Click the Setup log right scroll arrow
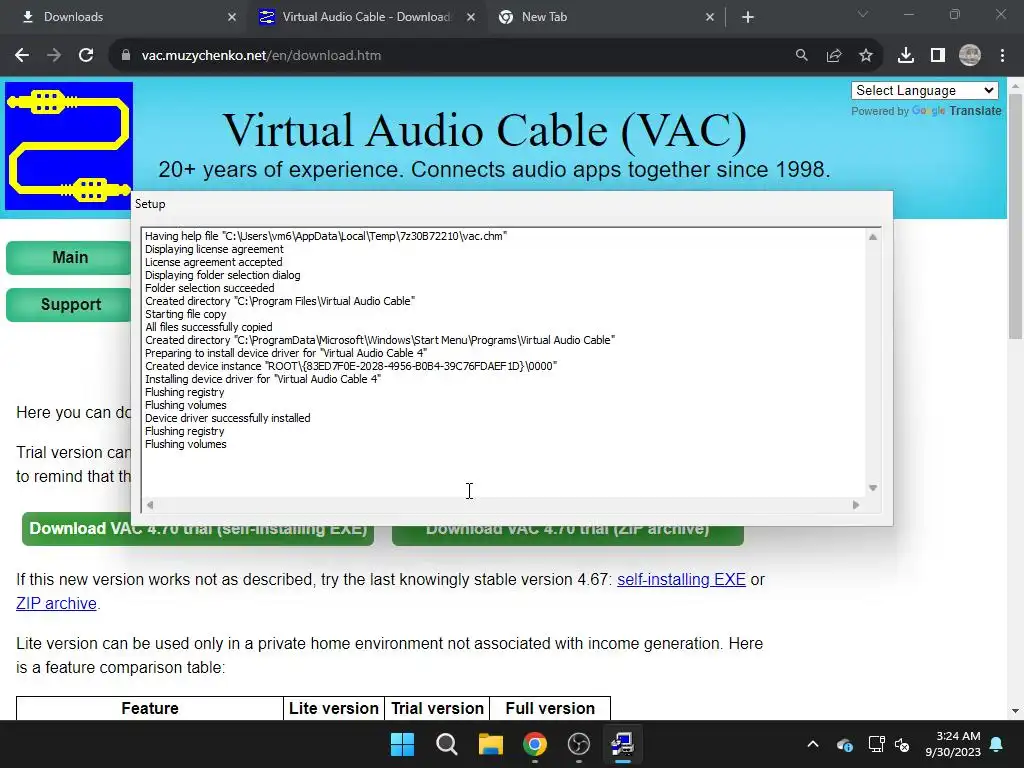 856,505
